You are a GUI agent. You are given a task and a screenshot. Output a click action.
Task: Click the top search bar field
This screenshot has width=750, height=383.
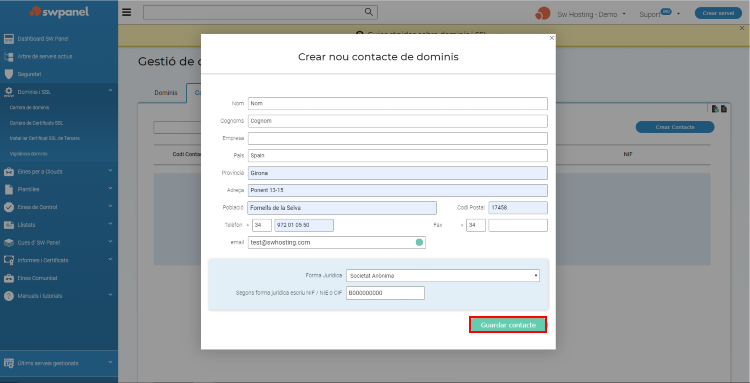[x=260, y=12]
